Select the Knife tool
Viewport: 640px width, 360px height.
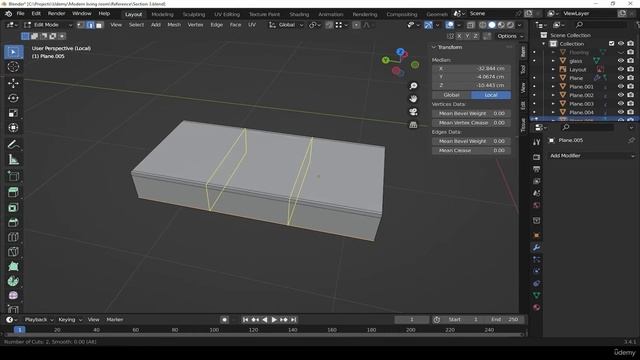tap(13, 252)
